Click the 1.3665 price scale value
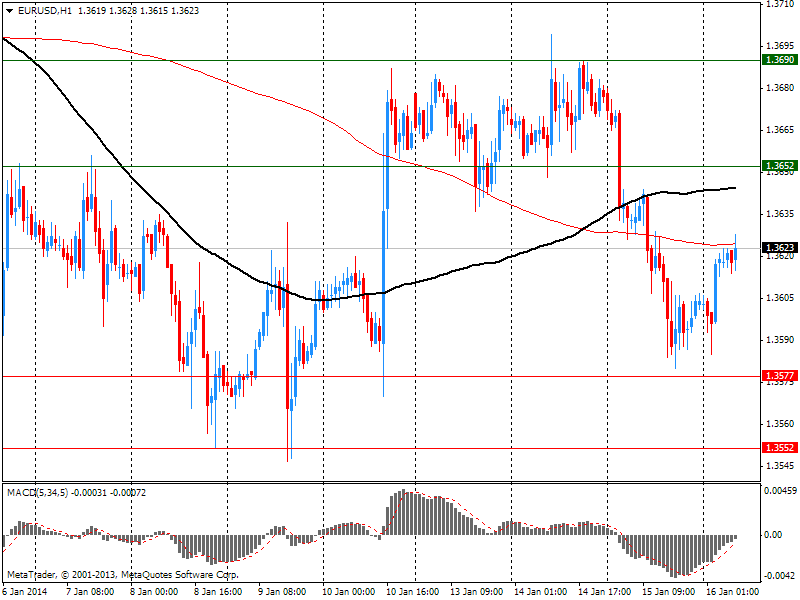Image resolution: width=800 pixels, height=600 pixels. [781, 130]
